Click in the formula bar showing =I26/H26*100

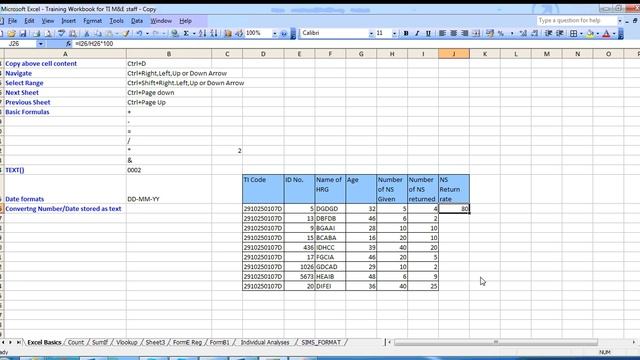[x=355, y=44]
